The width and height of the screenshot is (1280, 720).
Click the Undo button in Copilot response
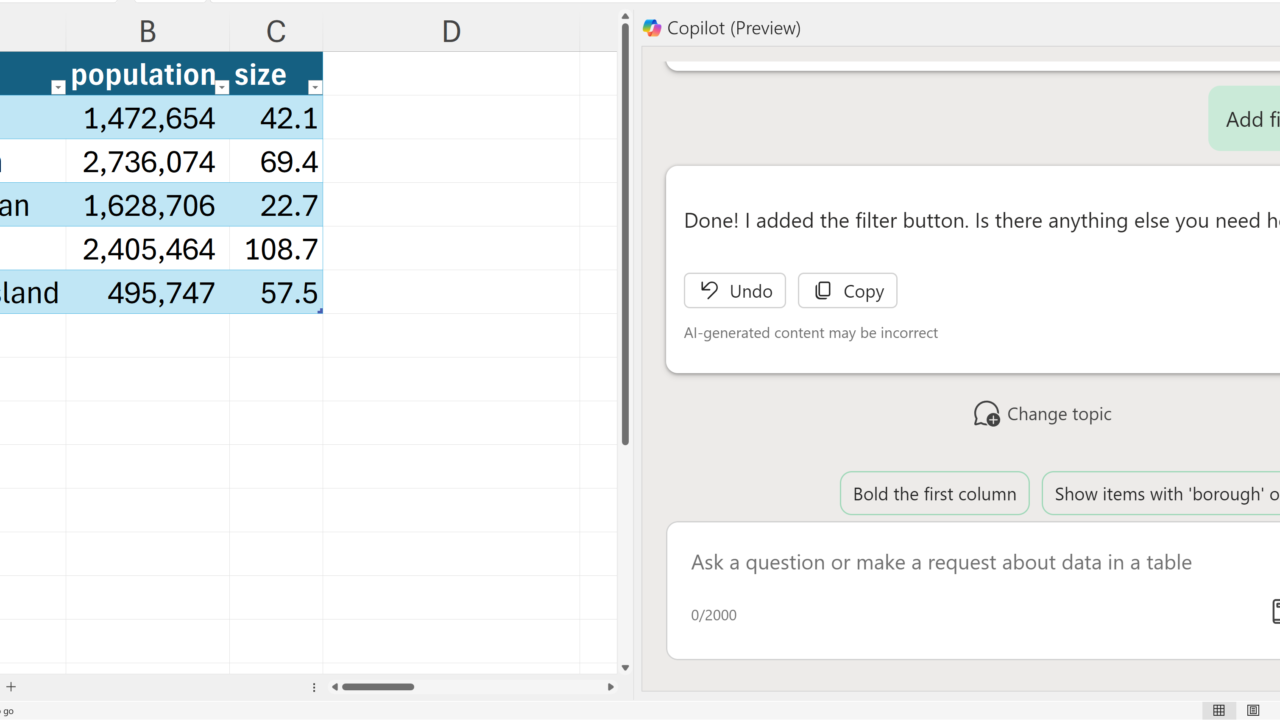[735, 291]
